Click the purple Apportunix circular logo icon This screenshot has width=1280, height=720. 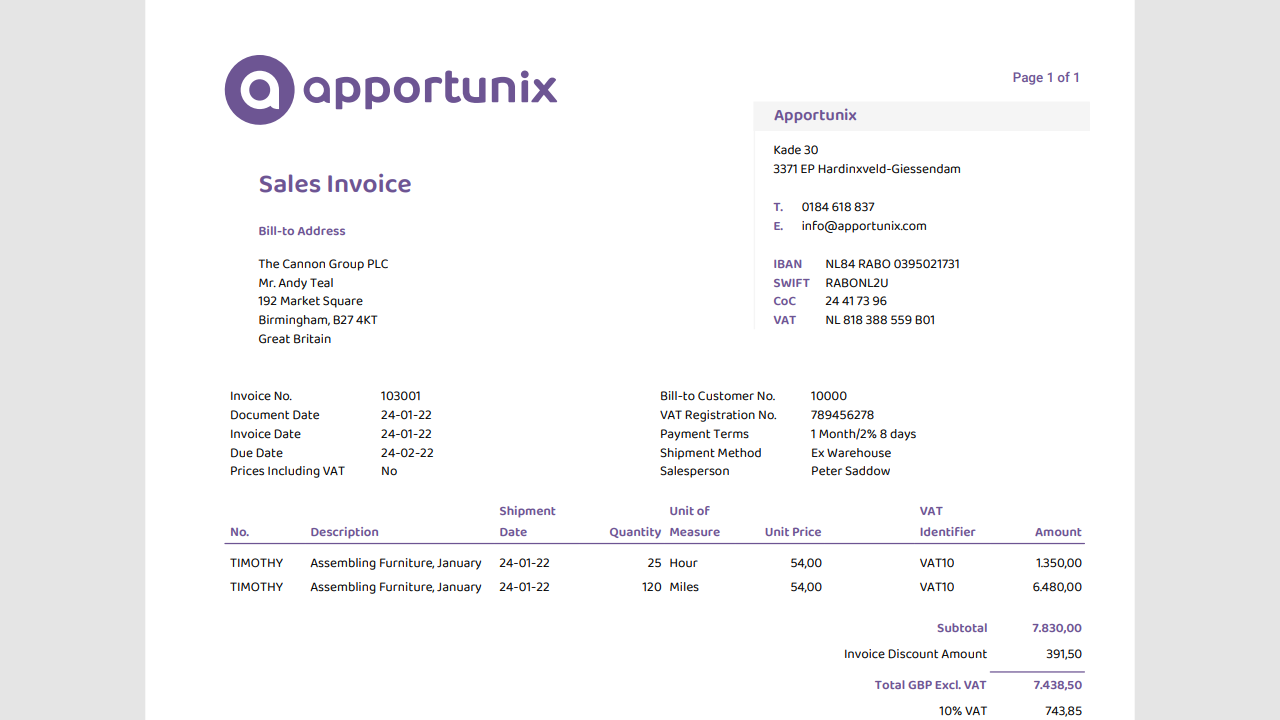point(260,90)
